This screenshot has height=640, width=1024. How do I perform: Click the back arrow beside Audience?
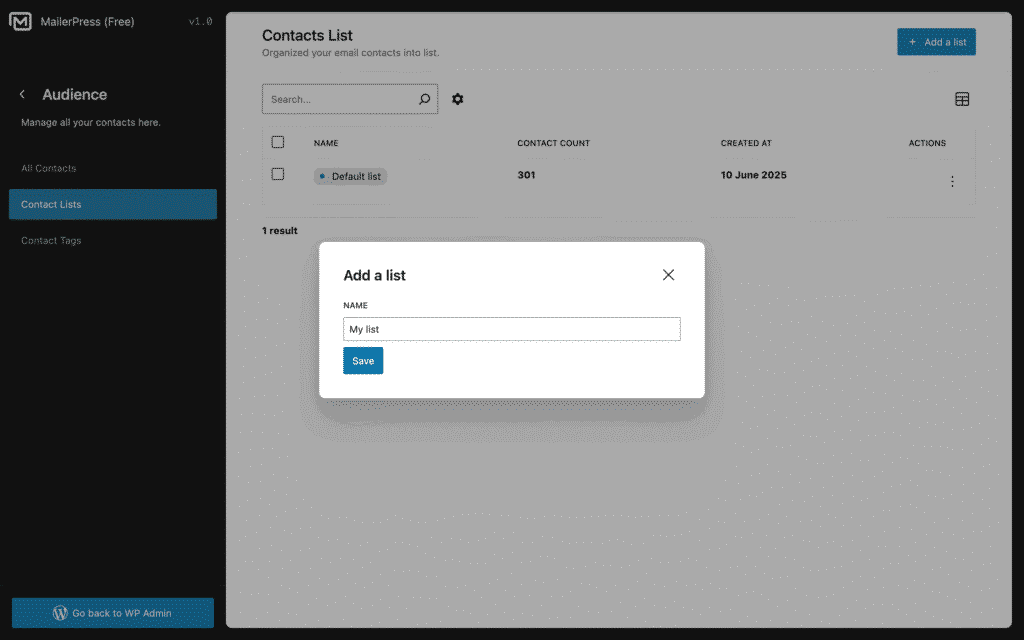(22, 95)
